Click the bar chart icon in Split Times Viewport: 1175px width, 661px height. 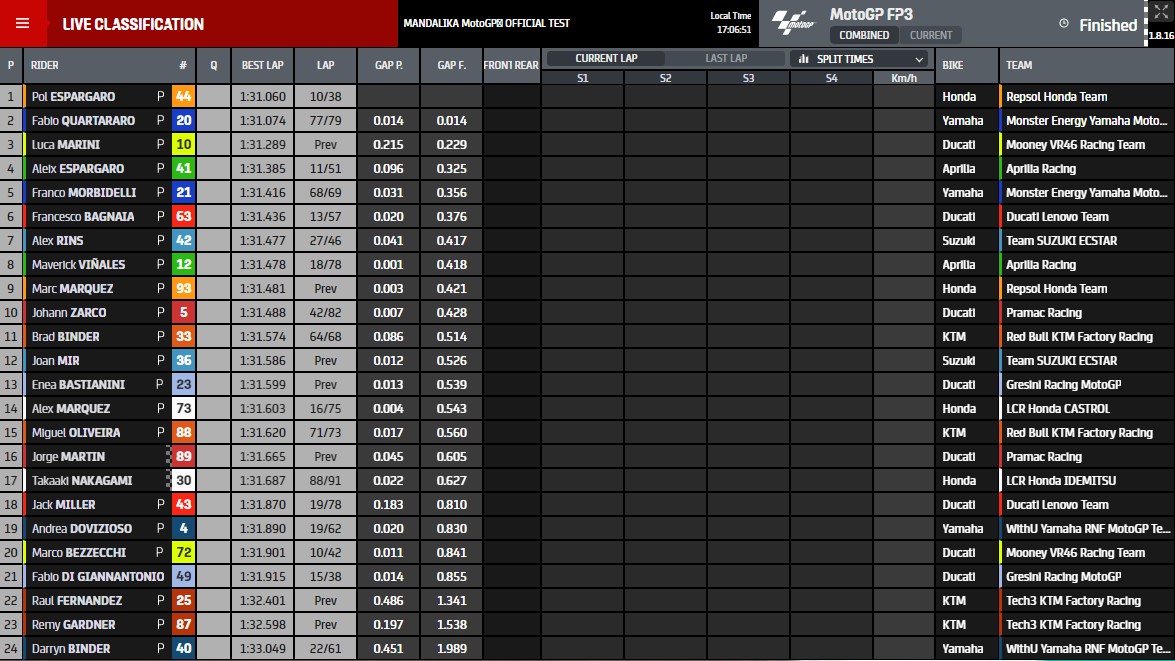803,58
